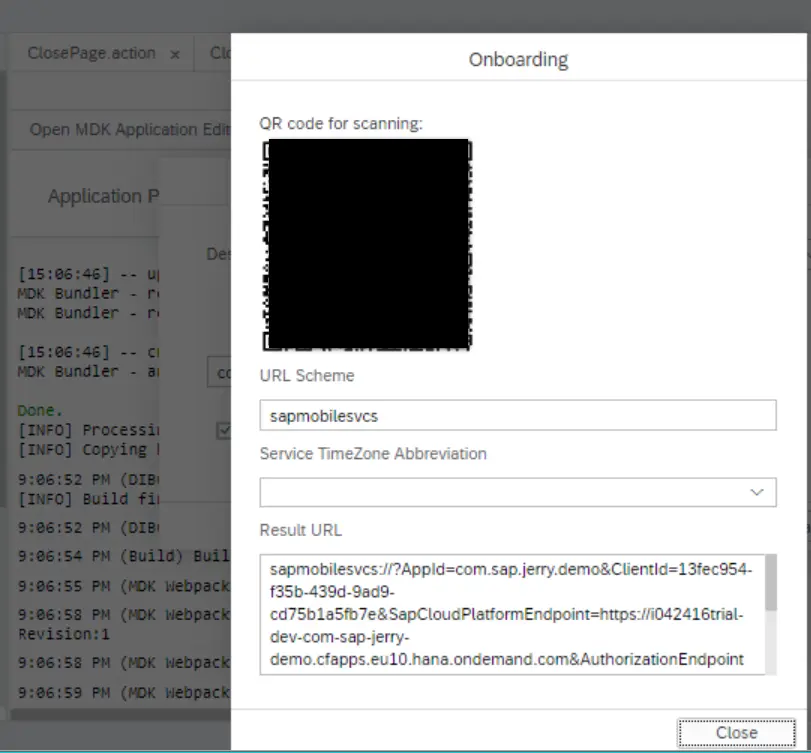Click the '9:06:54 PM (Build)' console line

click(124, 556)
